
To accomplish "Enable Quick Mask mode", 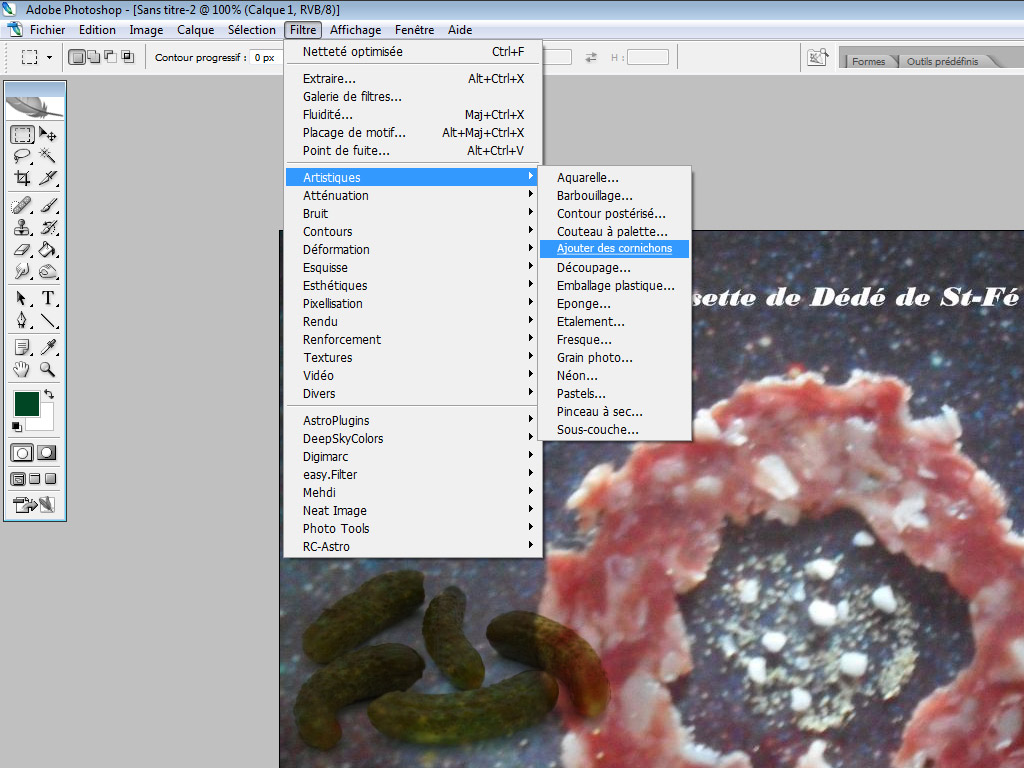I will pos(46,453).
